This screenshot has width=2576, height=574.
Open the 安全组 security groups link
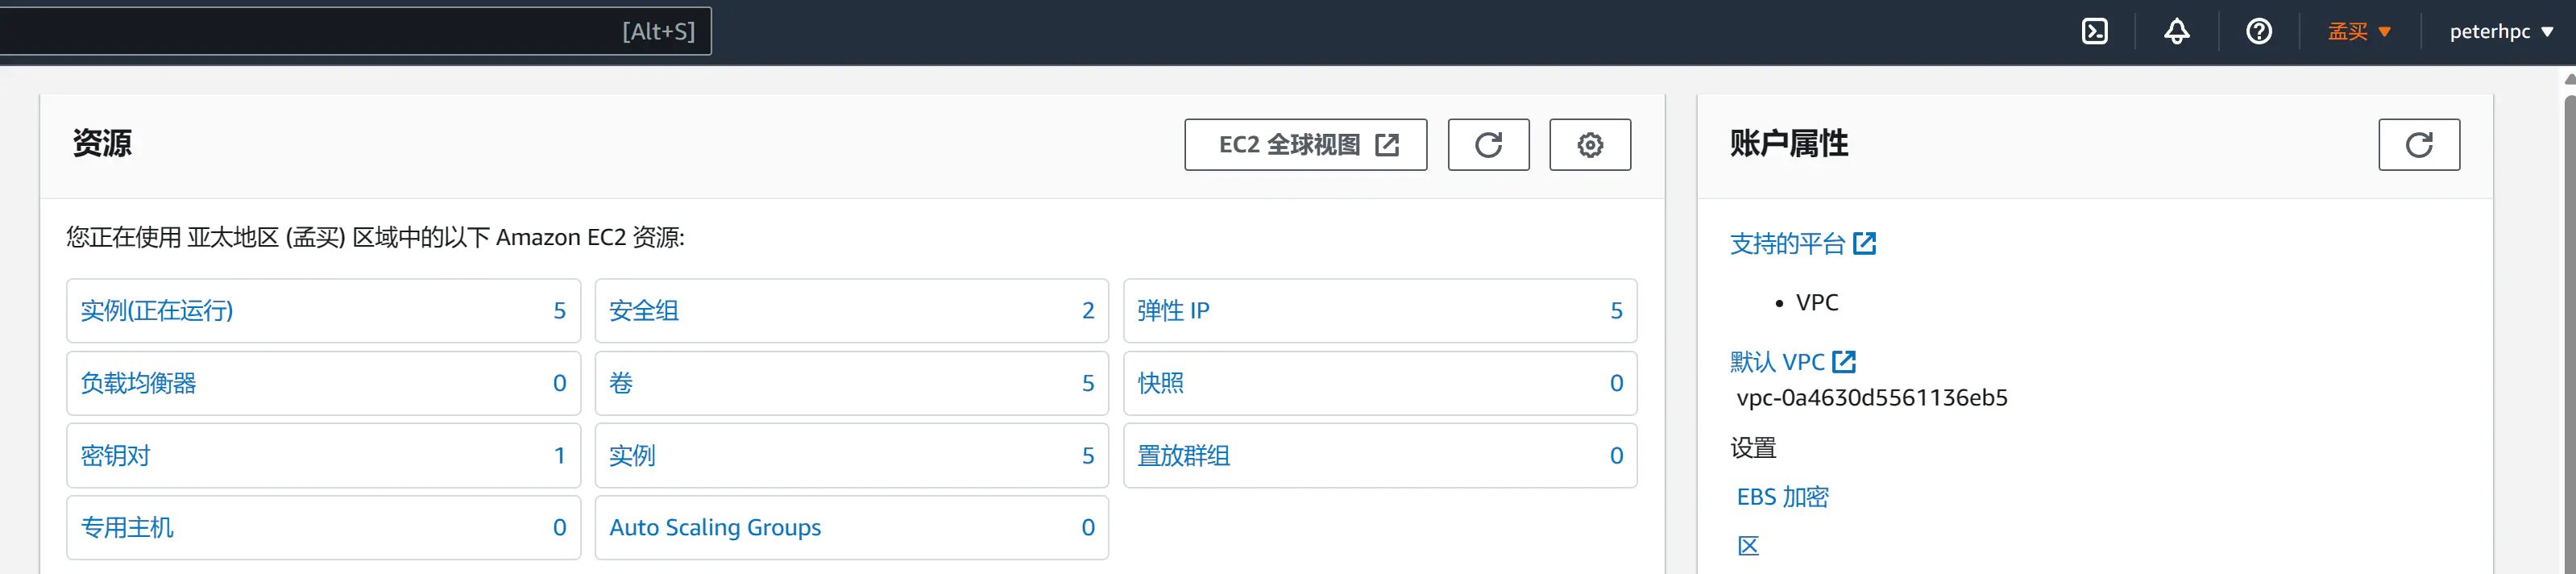tap(644, 311)
